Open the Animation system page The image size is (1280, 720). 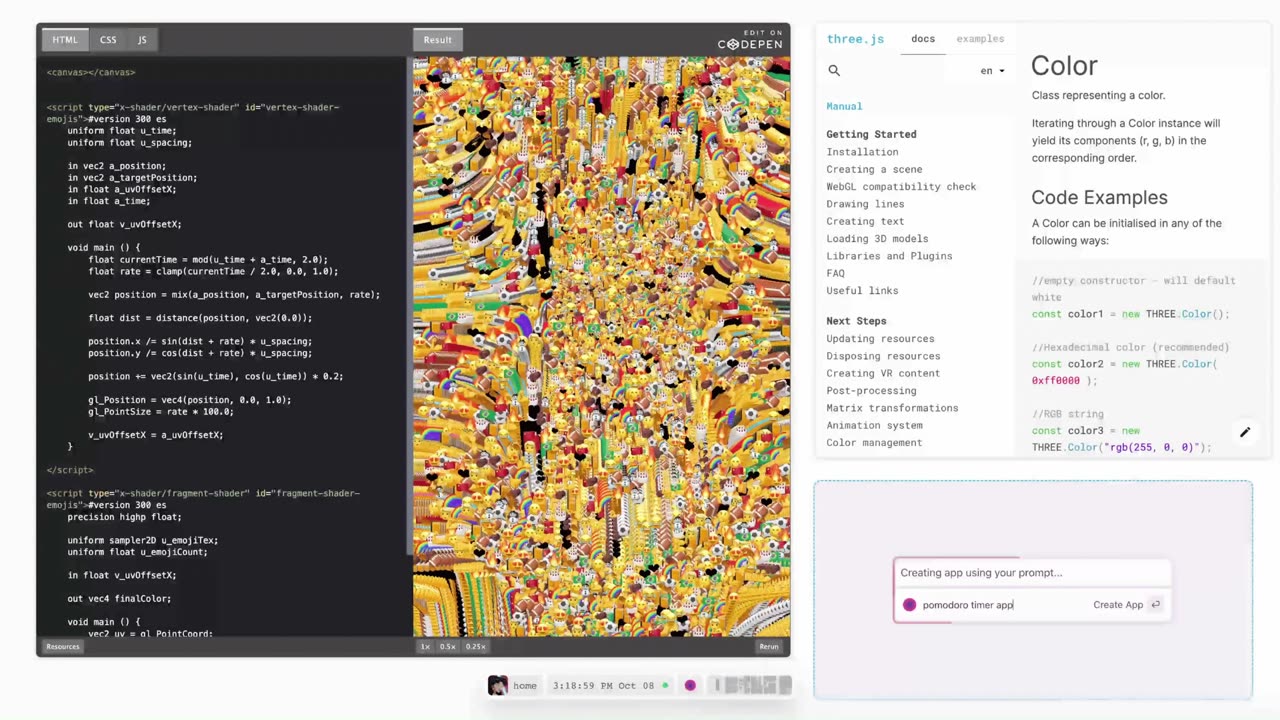point(874,425)
